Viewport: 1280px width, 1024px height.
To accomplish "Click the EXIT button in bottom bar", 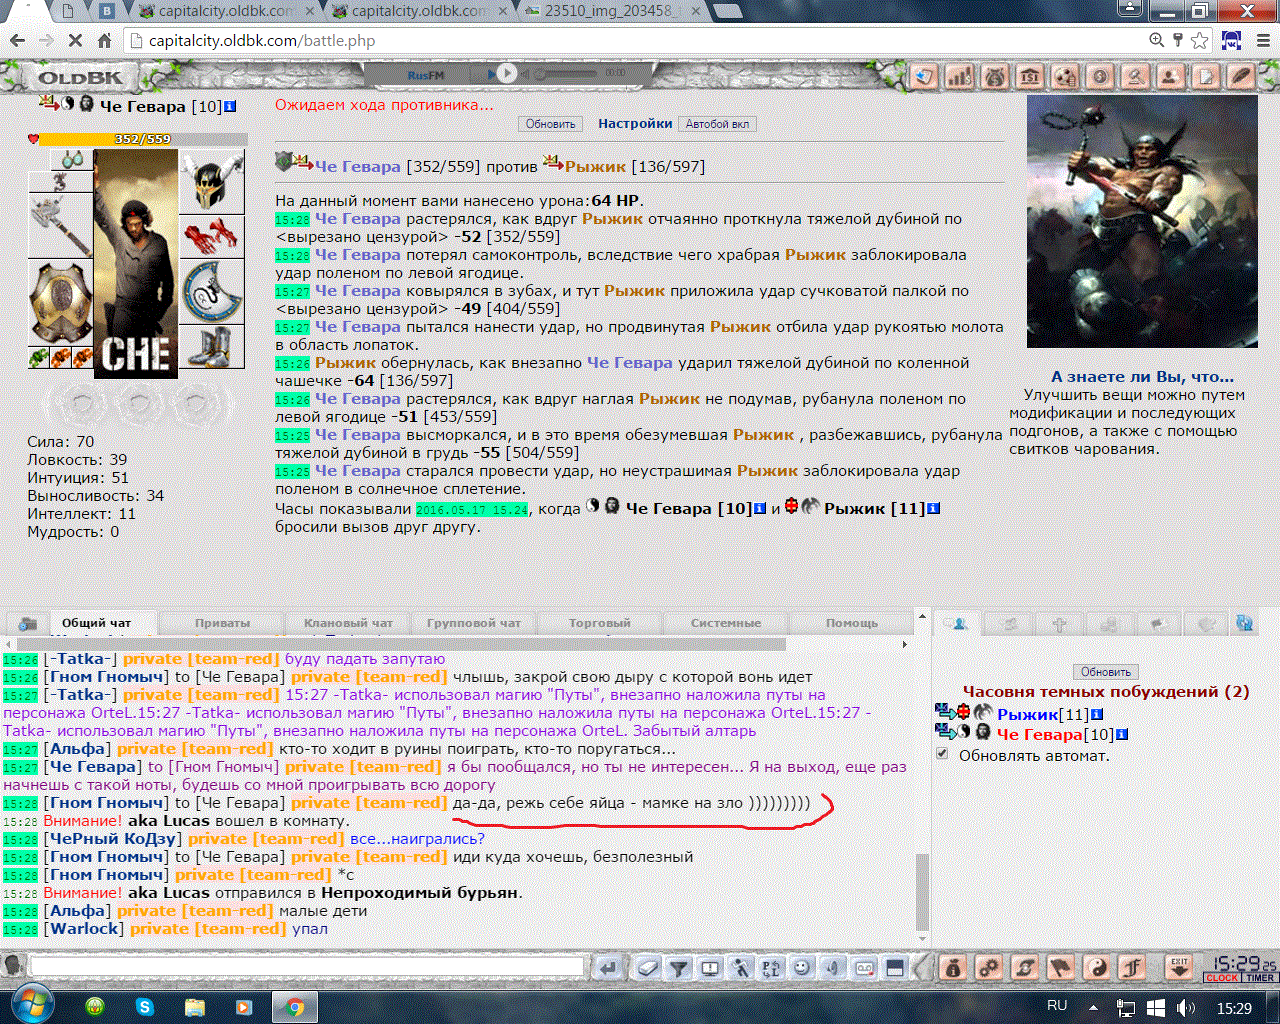I will point(1179,967).
